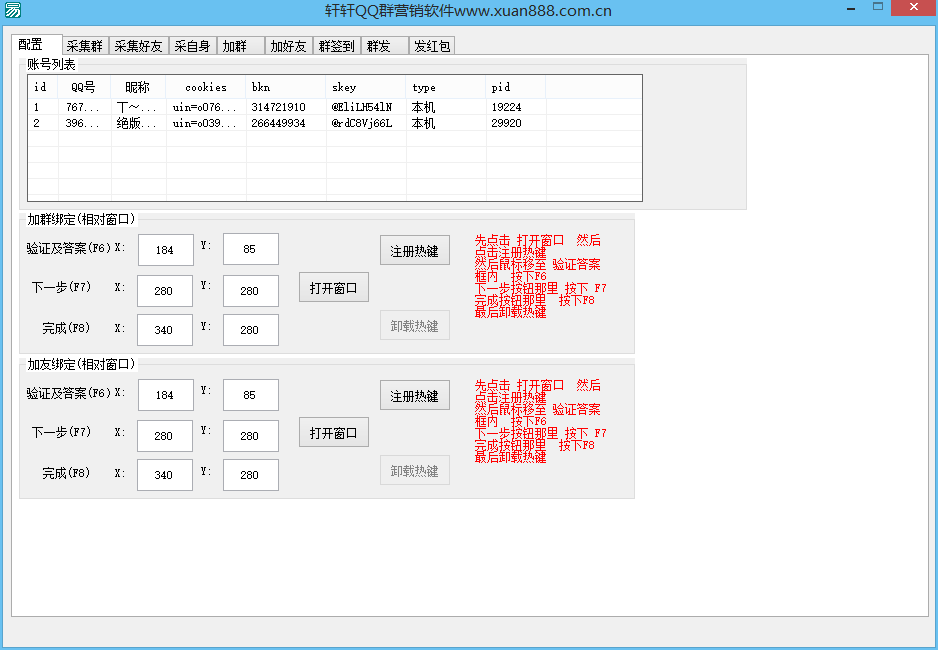This screenshot has height=650, width=938.
Task: Close the 轩轩QQ群营销软件 window
Action: [914, 7]
